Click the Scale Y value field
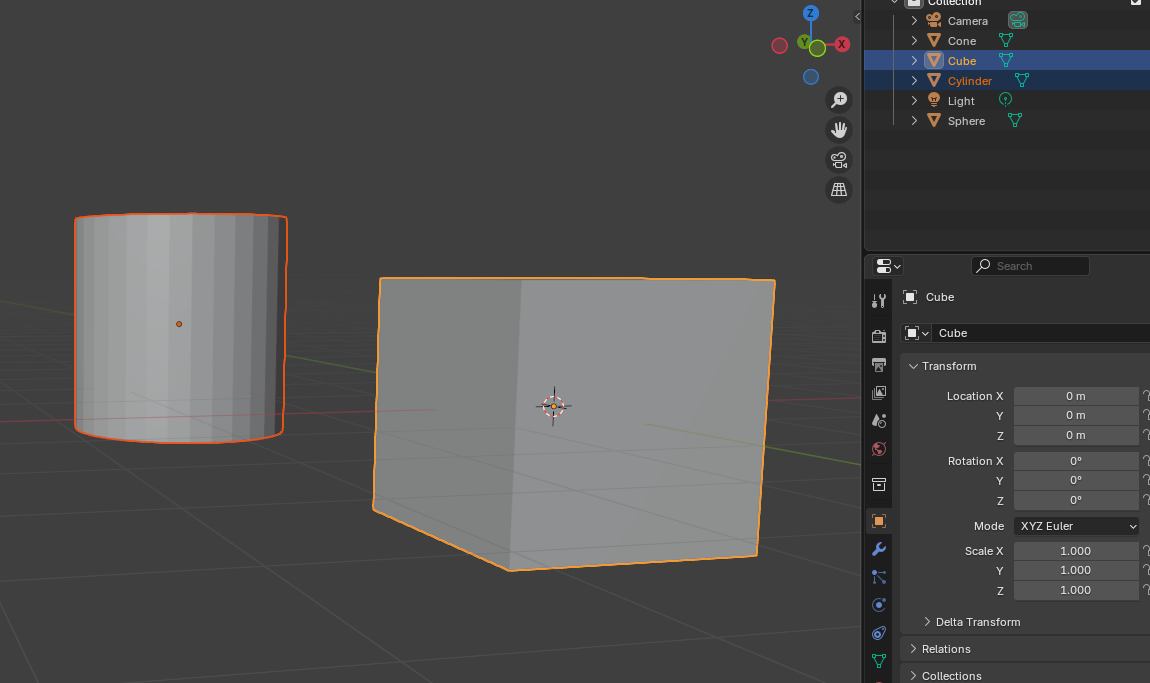 [1076, 570]
